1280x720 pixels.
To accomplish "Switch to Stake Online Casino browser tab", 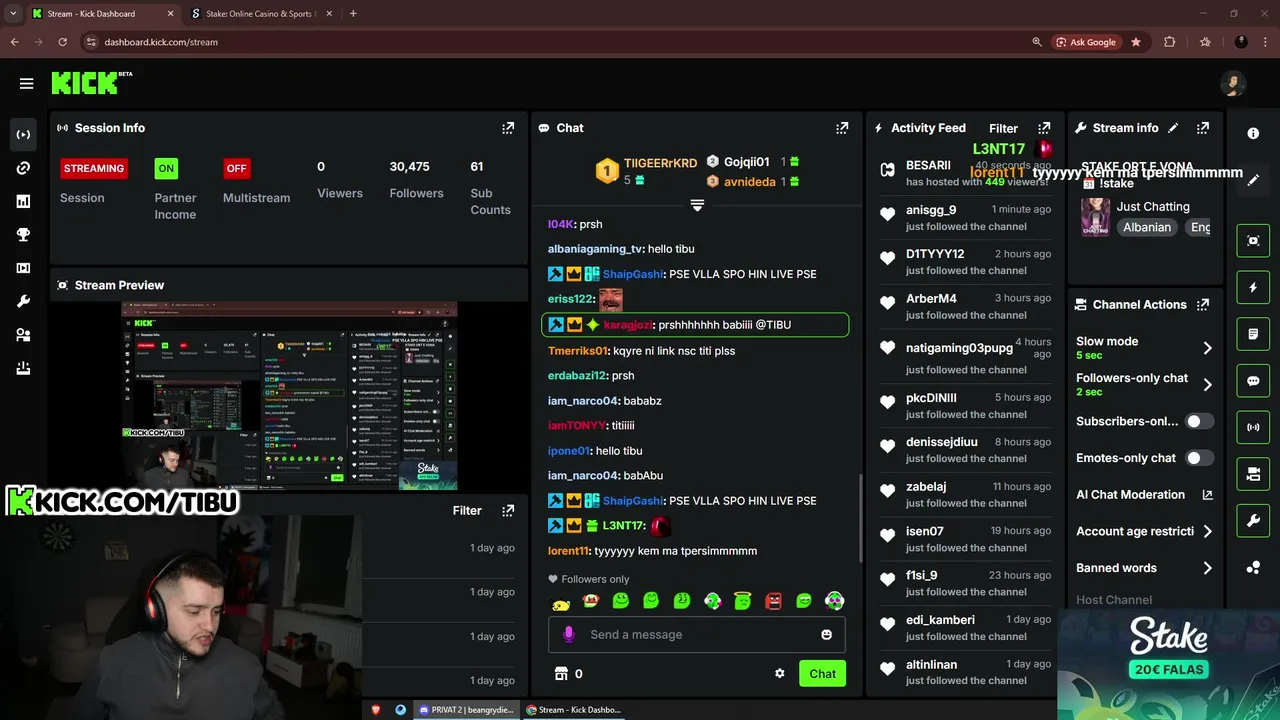I will coord(260,14).
